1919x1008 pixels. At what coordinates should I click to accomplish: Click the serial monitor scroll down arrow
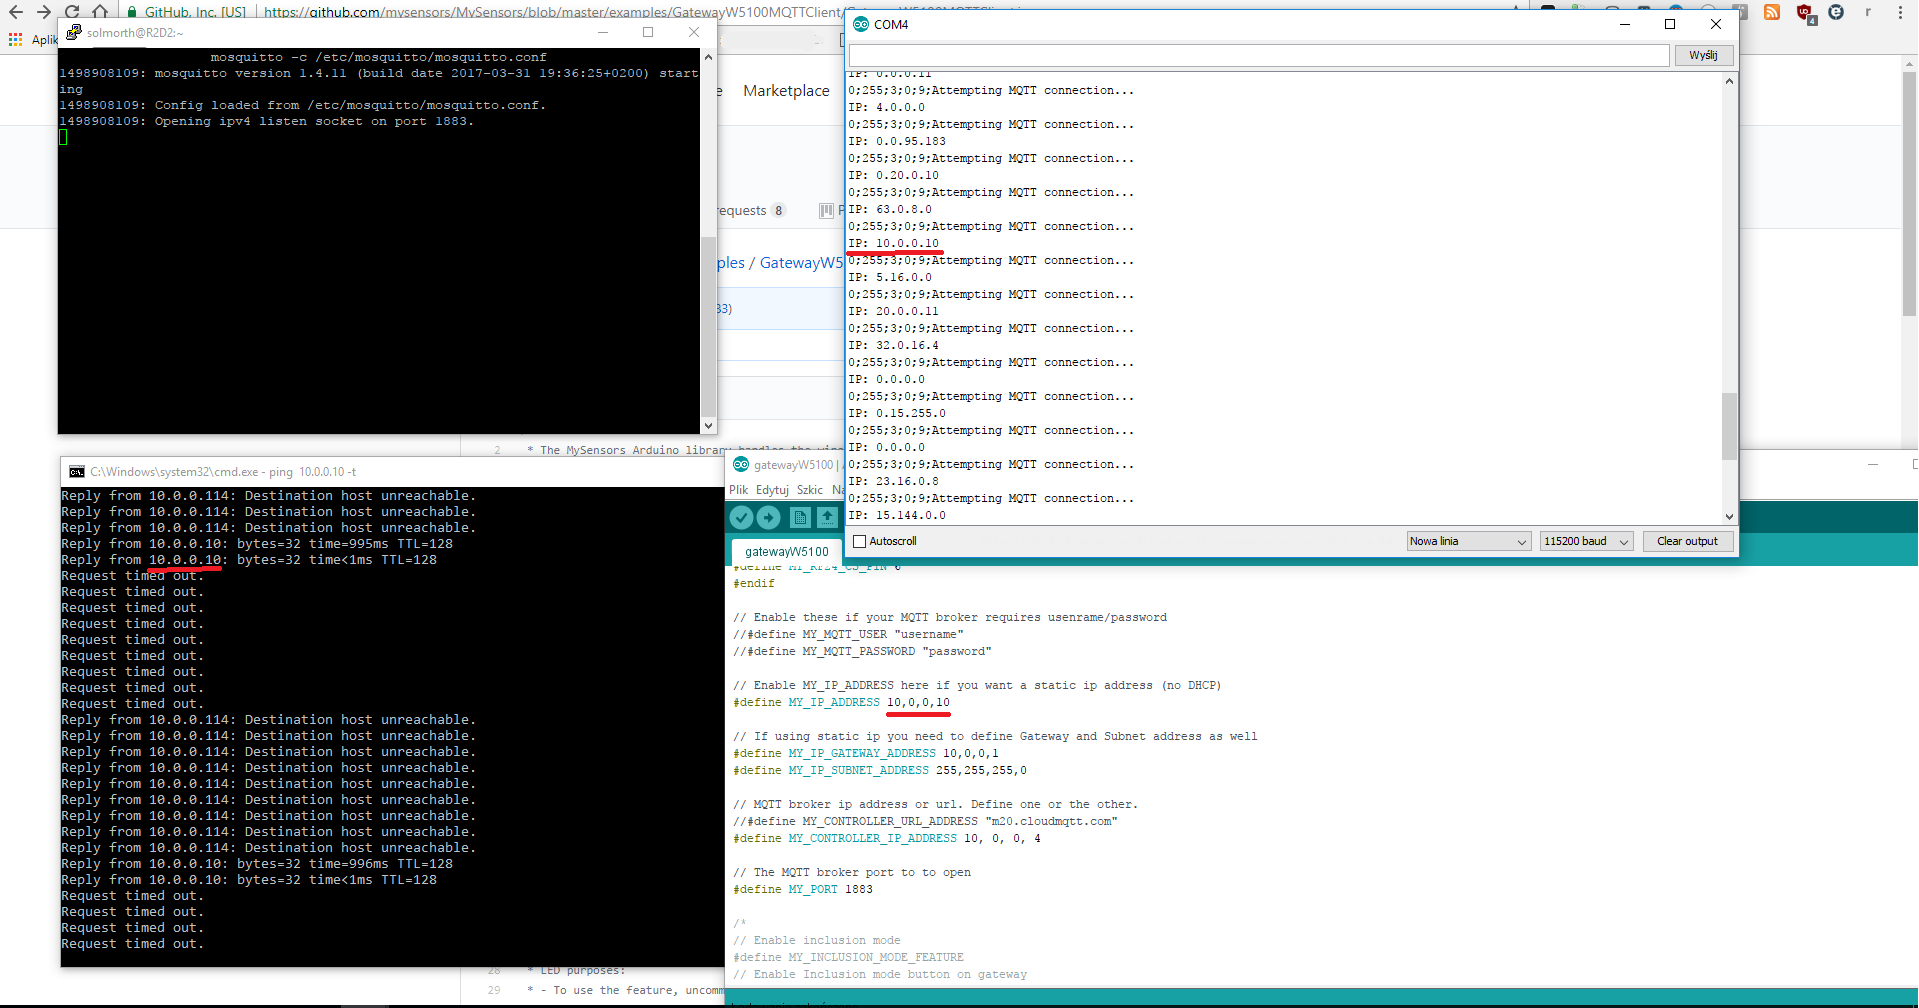pyautogui.click(x=1729, y=517)
